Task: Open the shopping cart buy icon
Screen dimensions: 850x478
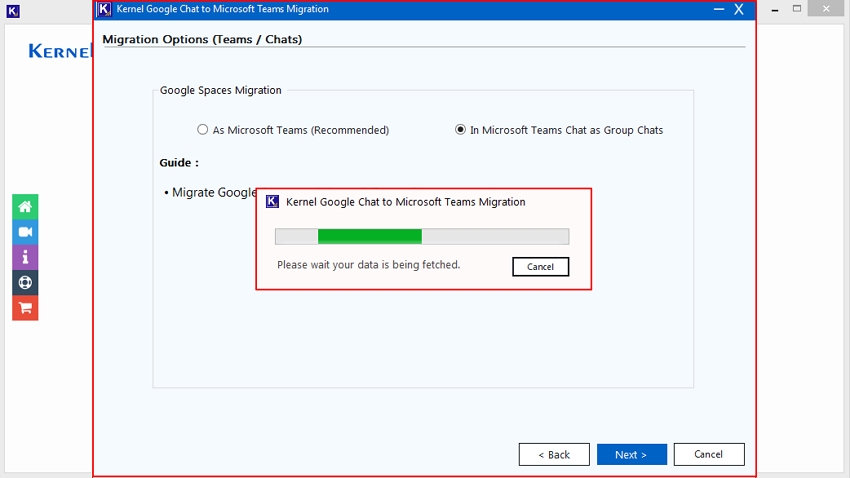Action: 25,308
